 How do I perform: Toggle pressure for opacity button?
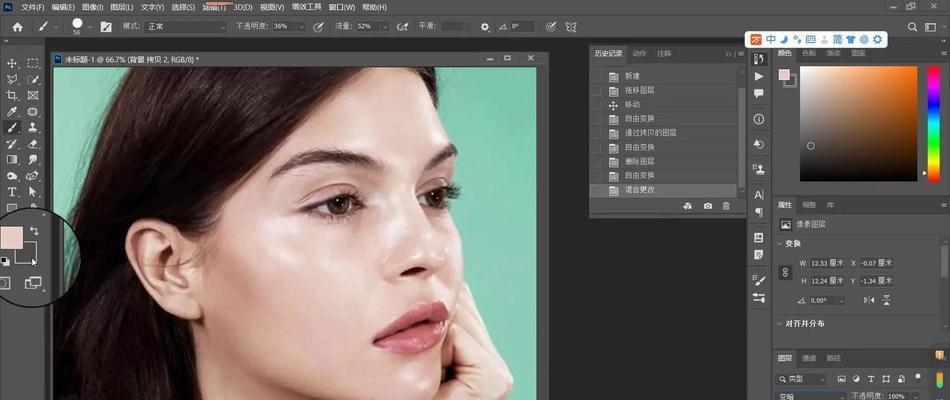pos(318,27)
